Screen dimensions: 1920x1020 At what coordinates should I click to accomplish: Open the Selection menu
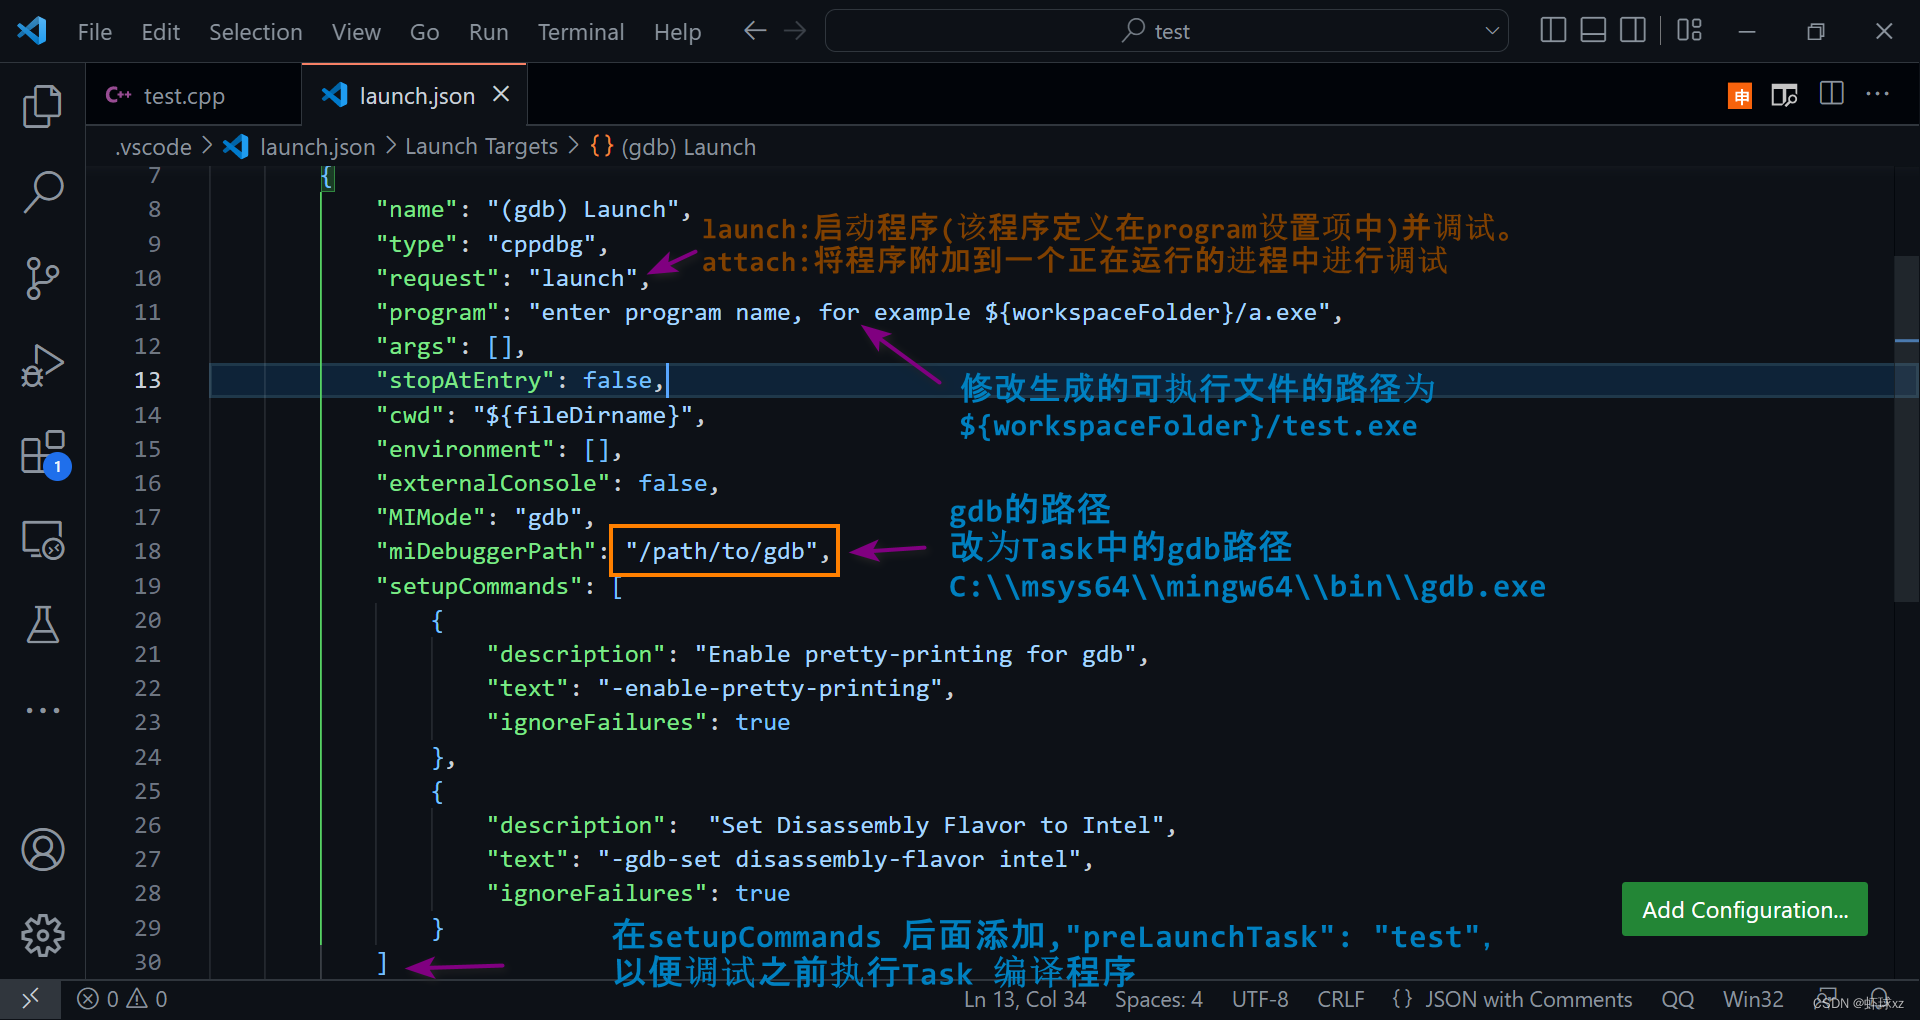(x=255, y=32)
